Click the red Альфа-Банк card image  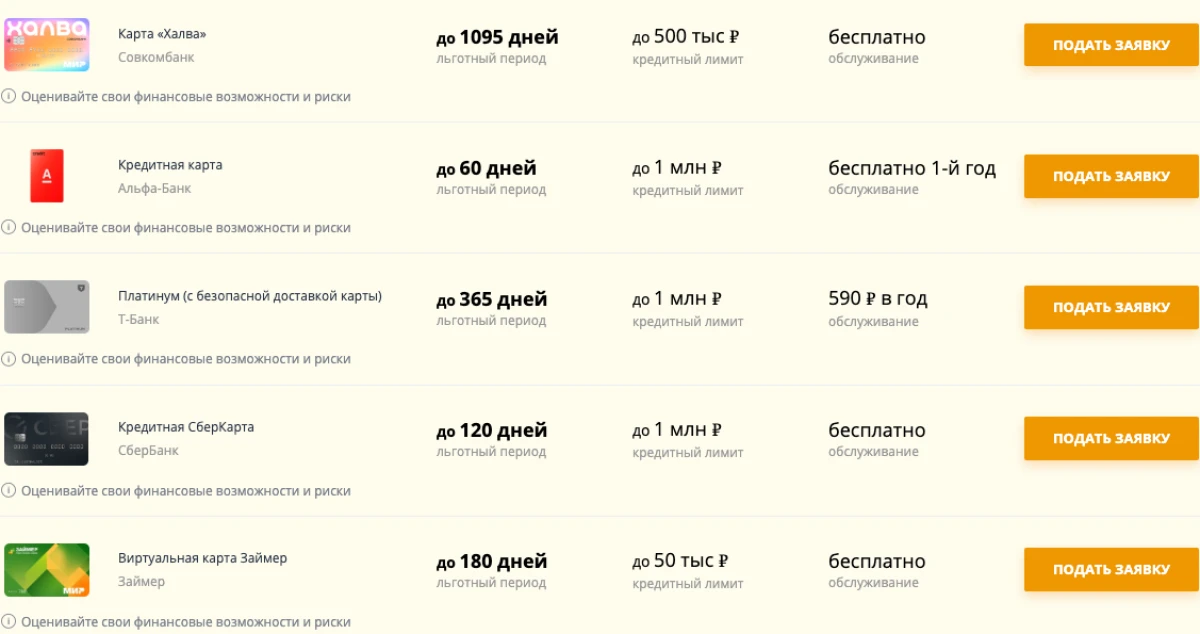point(46,176)
